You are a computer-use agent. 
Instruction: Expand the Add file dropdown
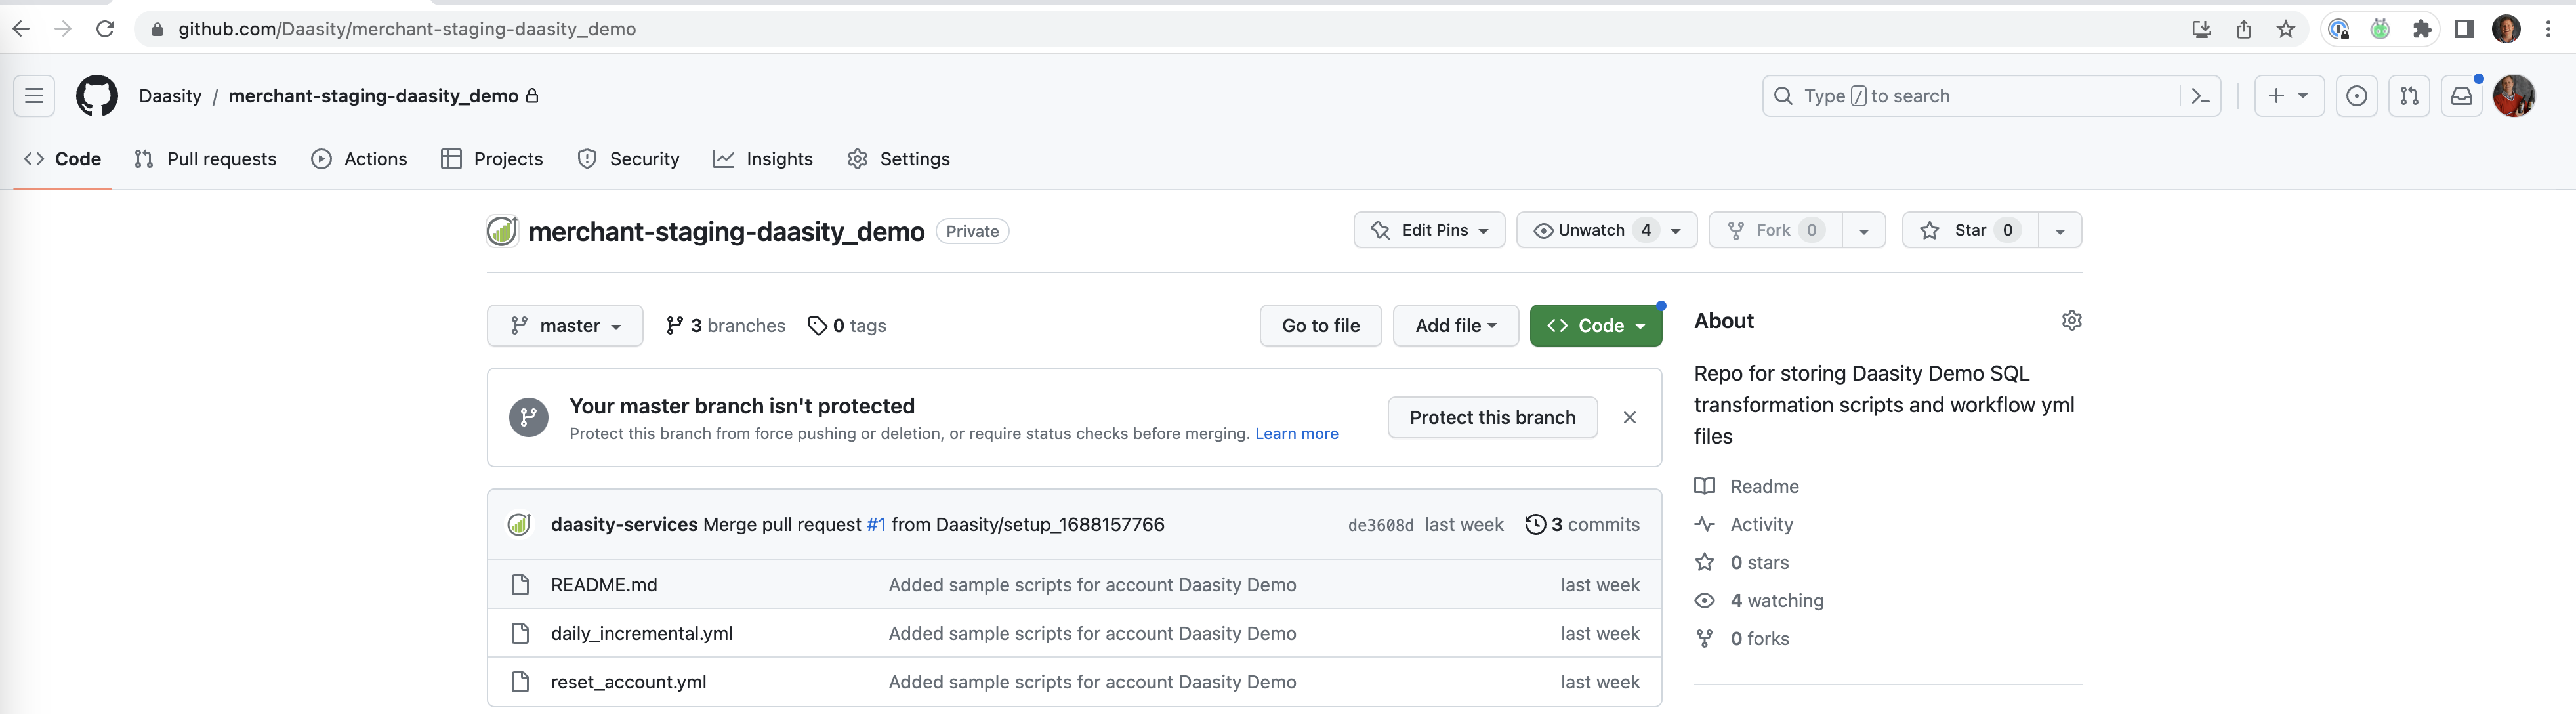click(1455, 326)
